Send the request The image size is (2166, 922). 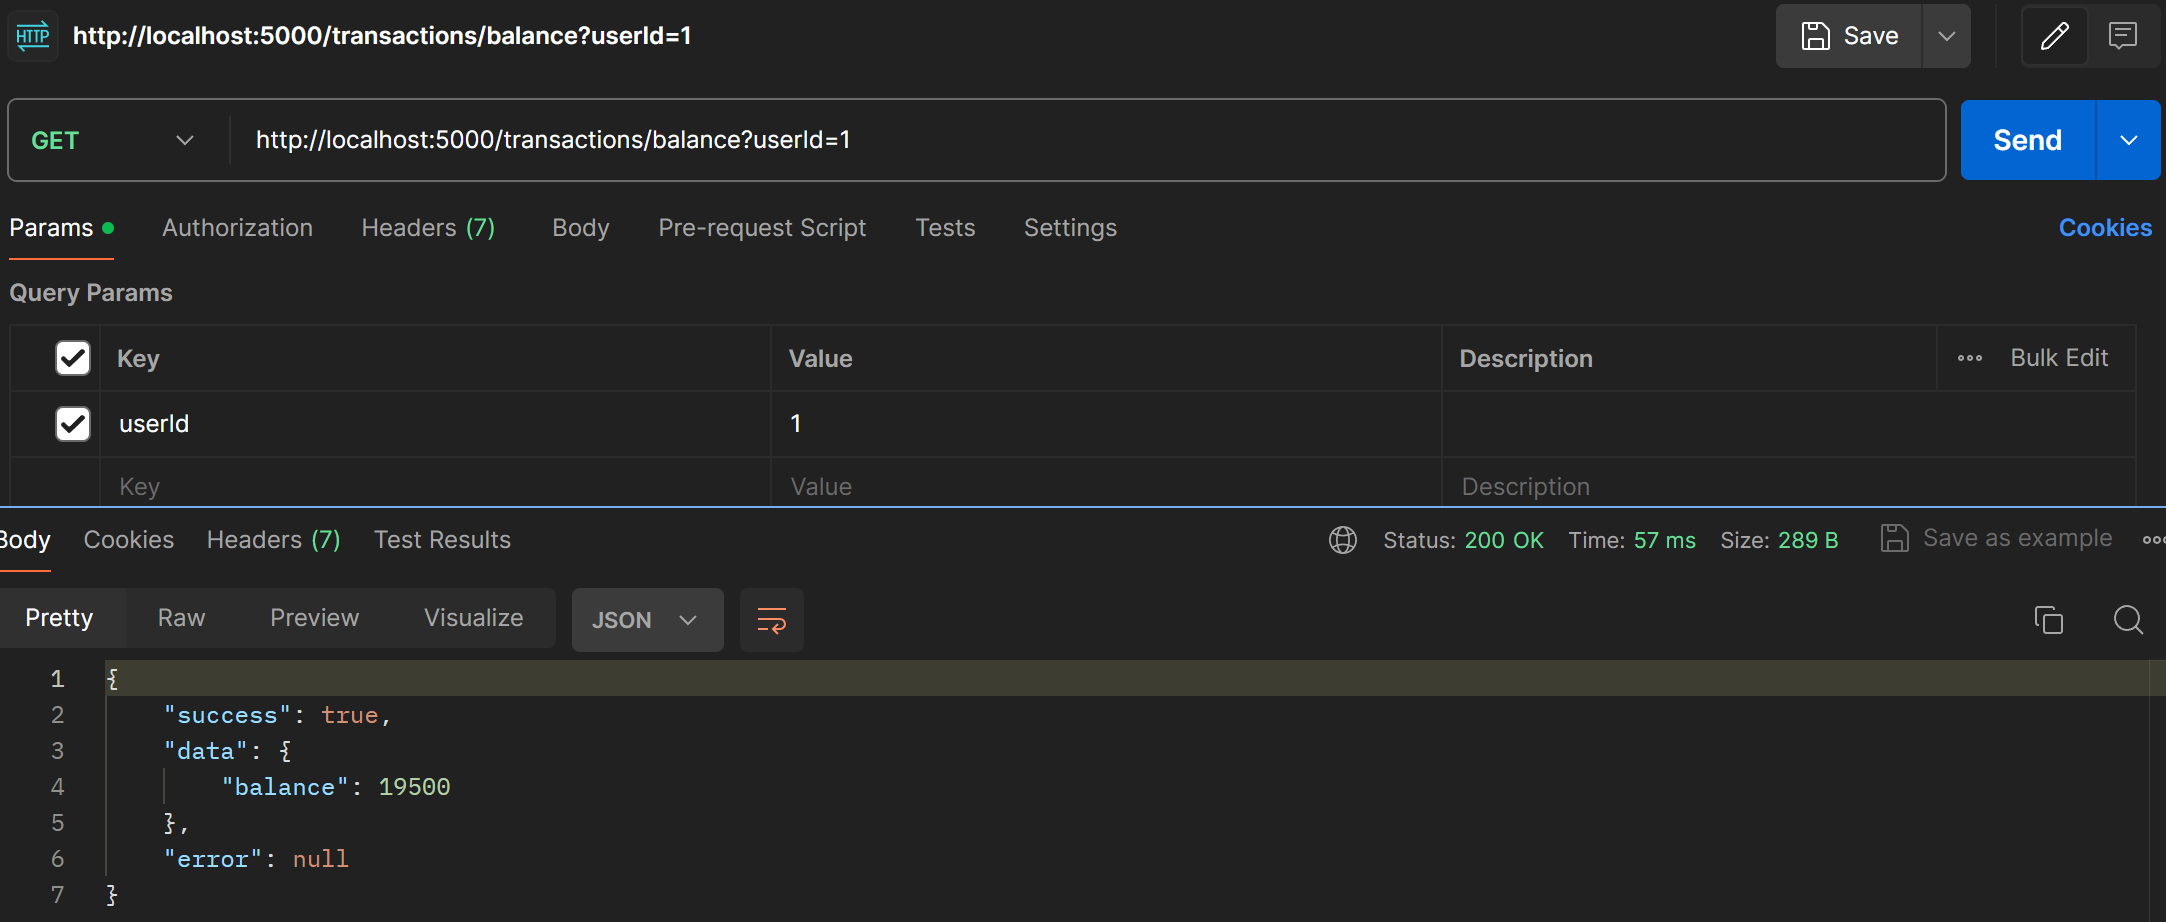pyautogui.click(x=2027, y=140)
